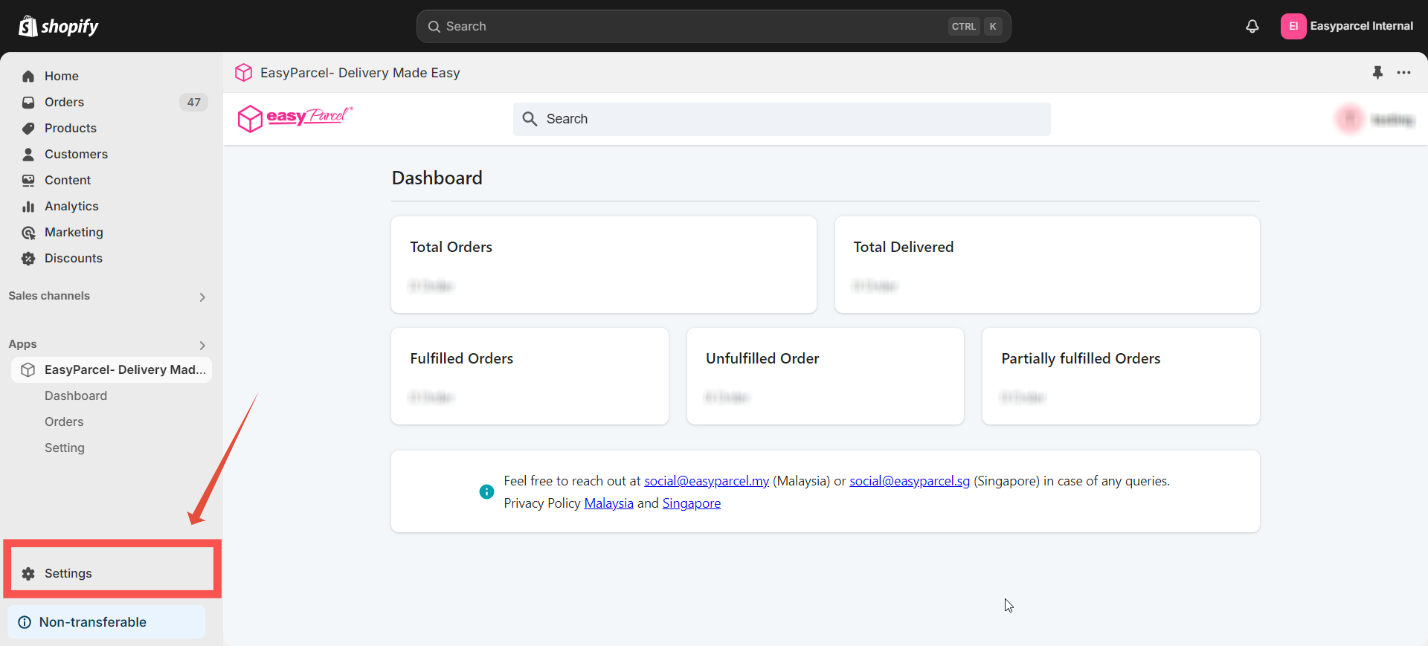Click the Analytics bar chart icon

[x=28, y=206]
